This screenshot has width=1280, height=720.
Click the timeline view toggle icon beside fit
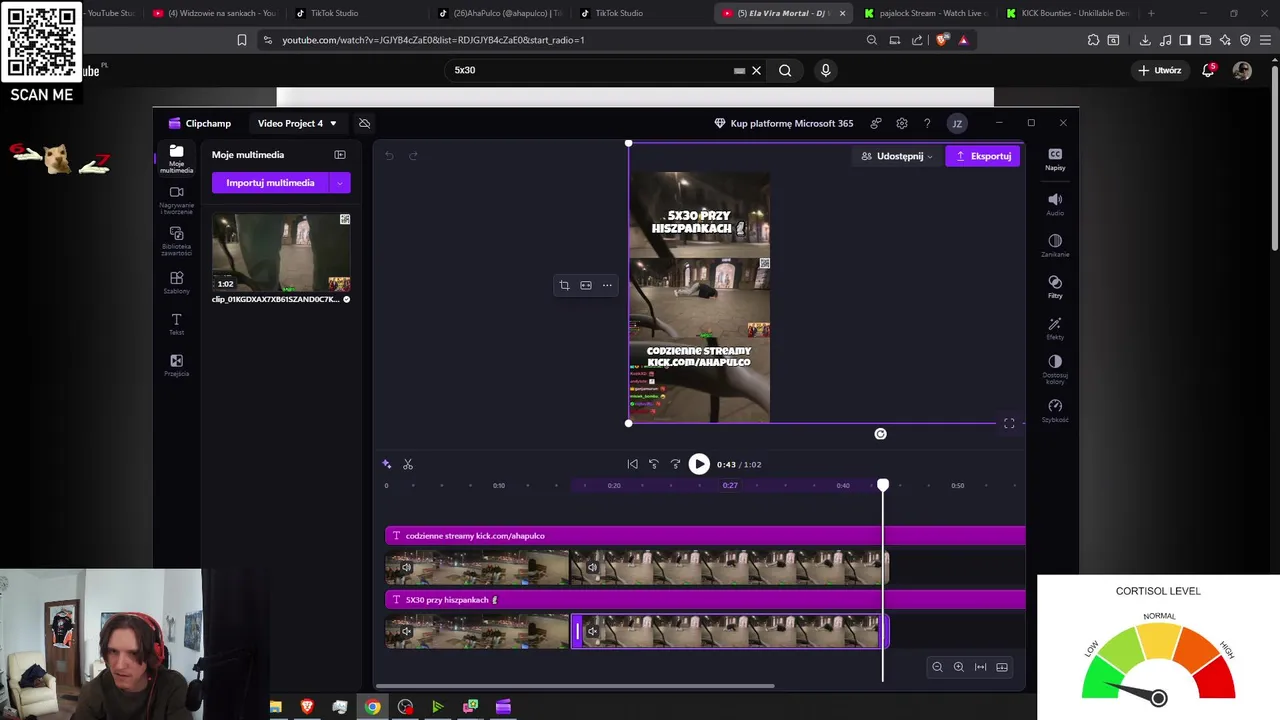click(x=1002, y=667)
